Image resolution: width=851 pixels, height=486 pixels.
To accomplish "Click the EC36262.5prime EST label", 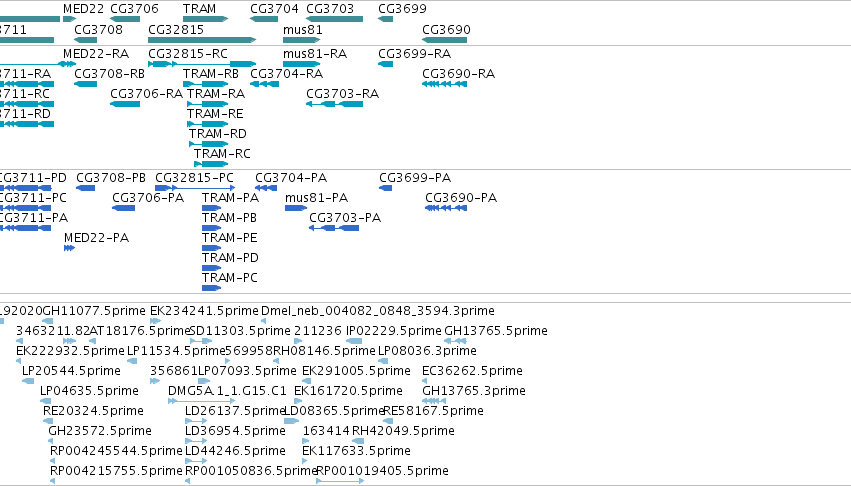I will [472, 371].
